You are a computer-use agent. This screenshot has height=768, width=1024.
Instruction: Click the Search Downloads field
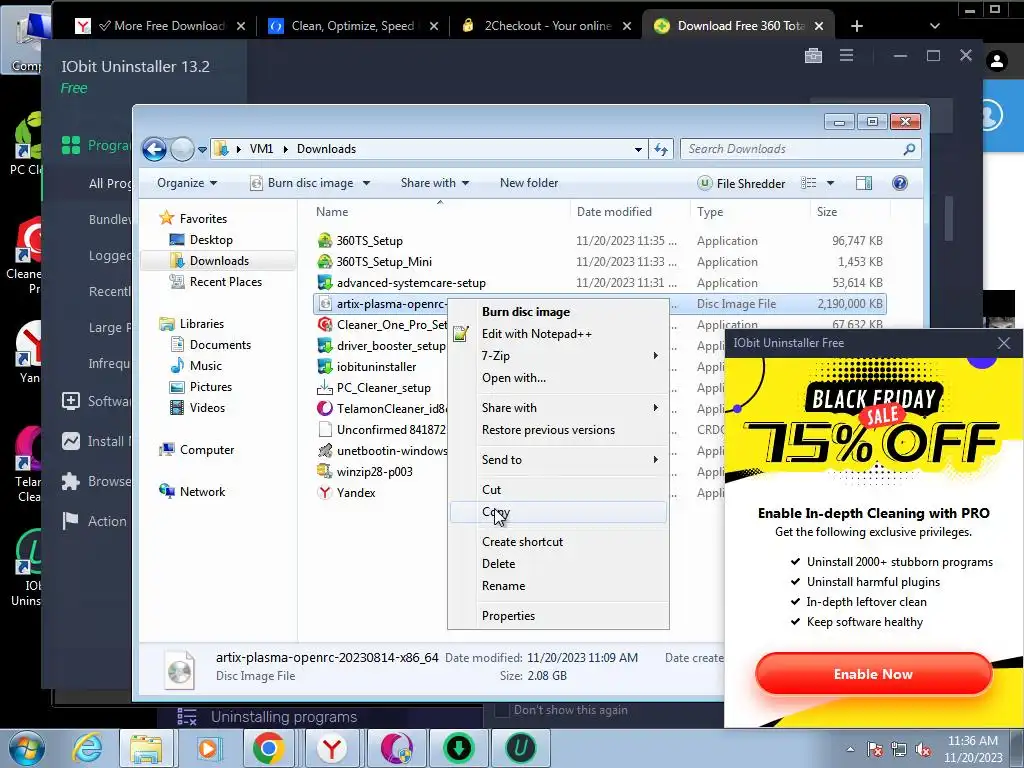click(801, 149)
